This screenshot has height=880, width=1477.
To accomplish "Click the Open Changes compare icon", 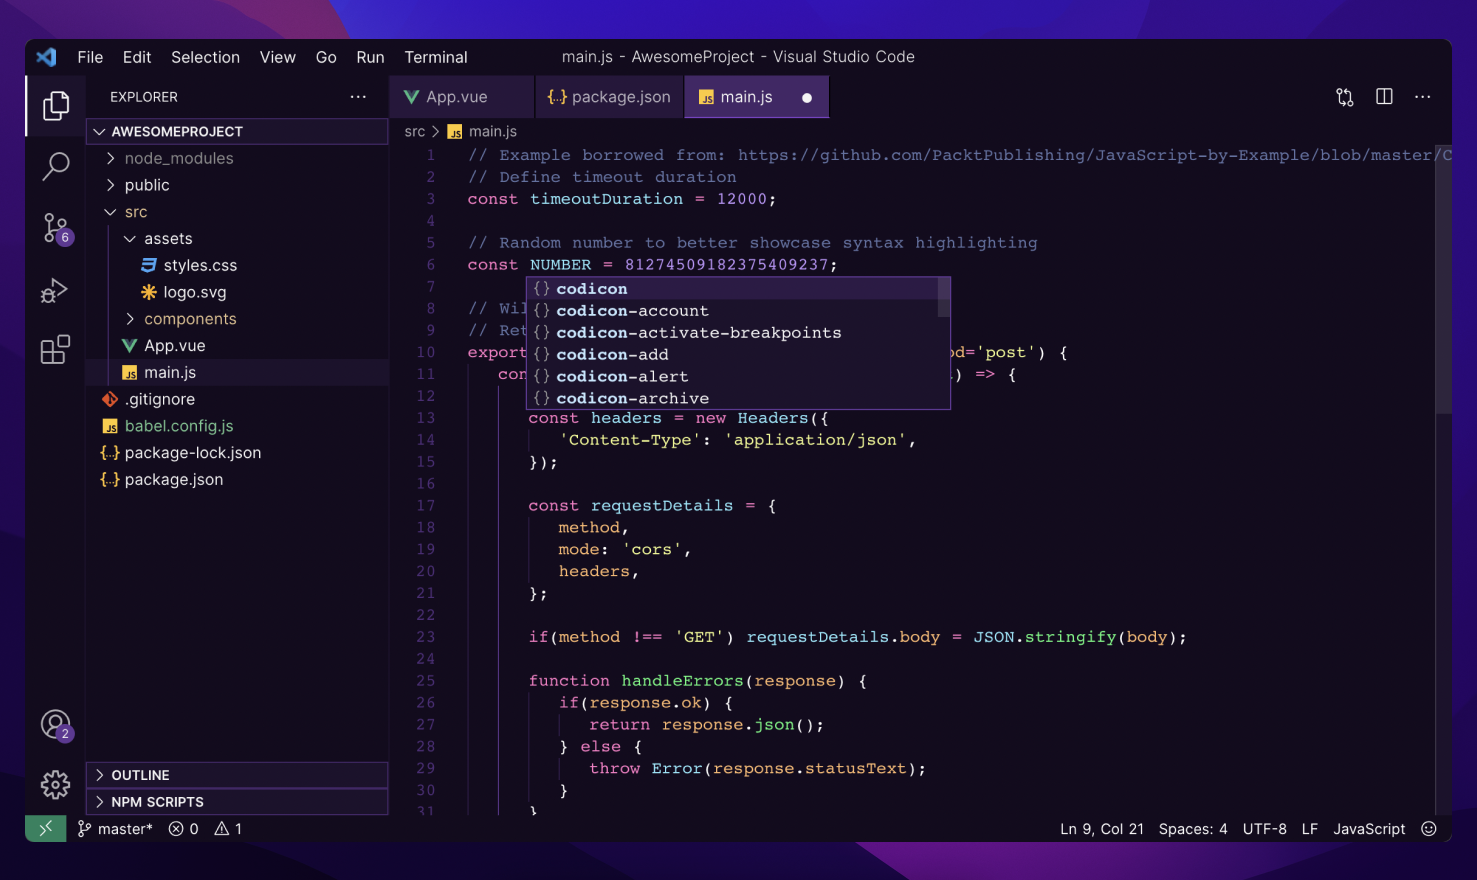I will click(1345, 97).
